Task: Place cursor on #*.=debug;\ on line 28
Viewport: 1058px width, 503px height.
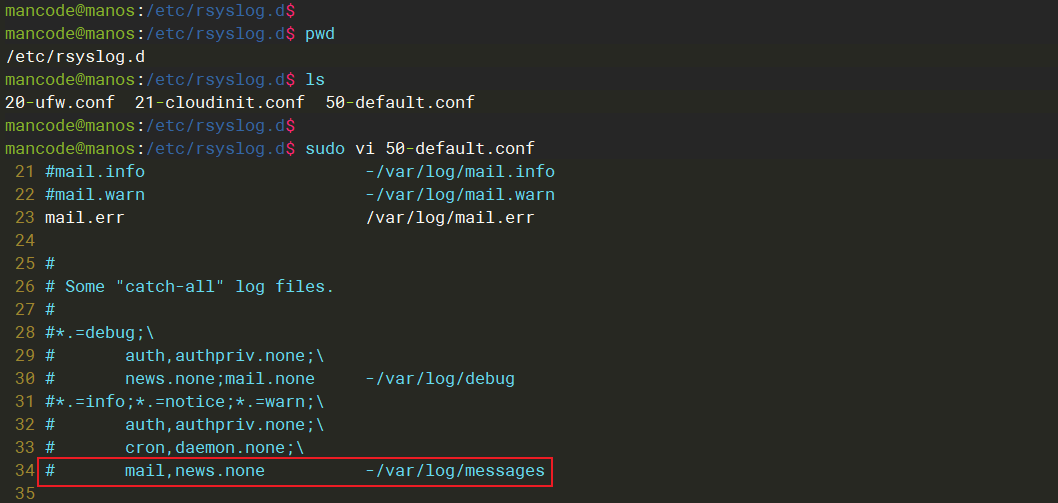Action: point(99,332)
